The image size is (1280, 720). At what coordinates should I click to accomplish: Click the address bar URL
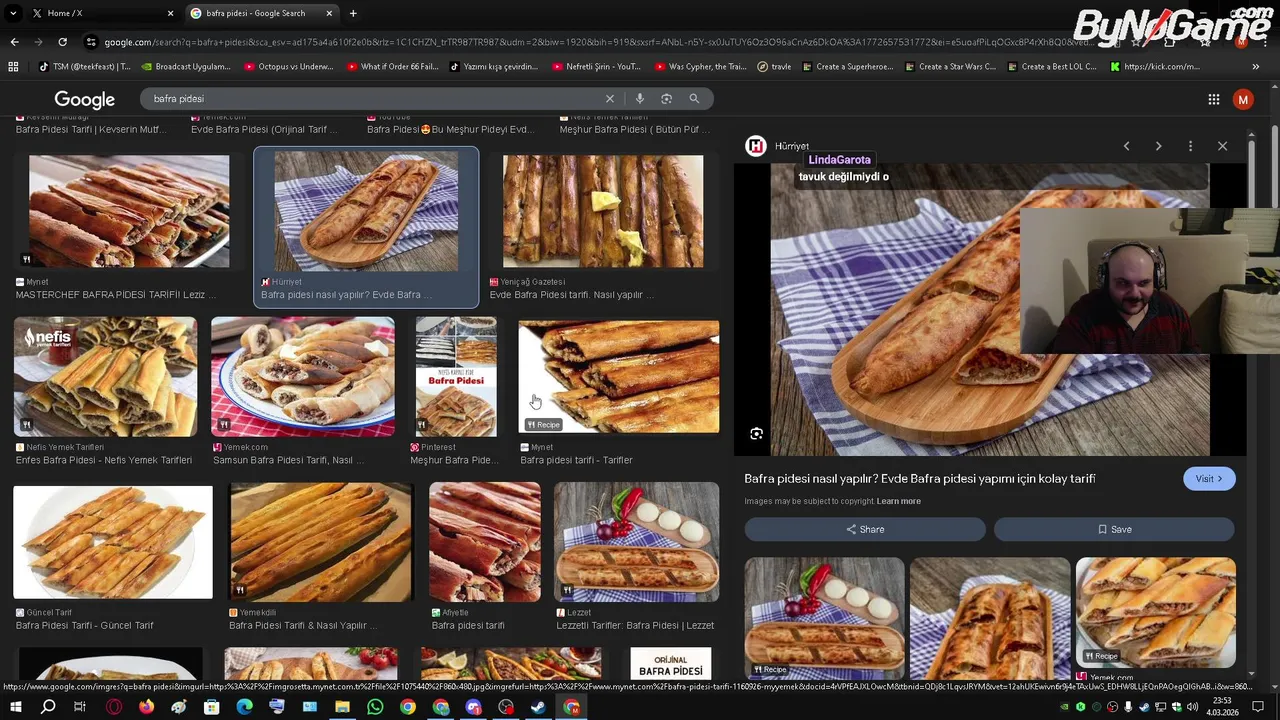coord(600,42)
